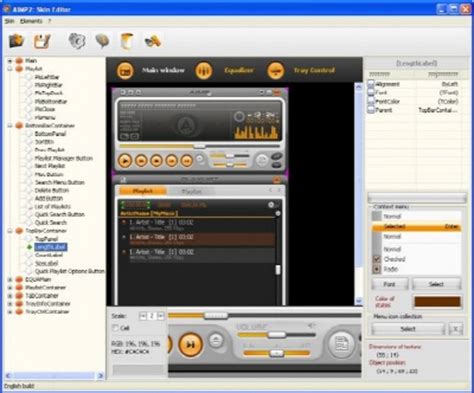Click the Main window round icon
Viewport: 474px width, 393px height.
pos(125,71)
